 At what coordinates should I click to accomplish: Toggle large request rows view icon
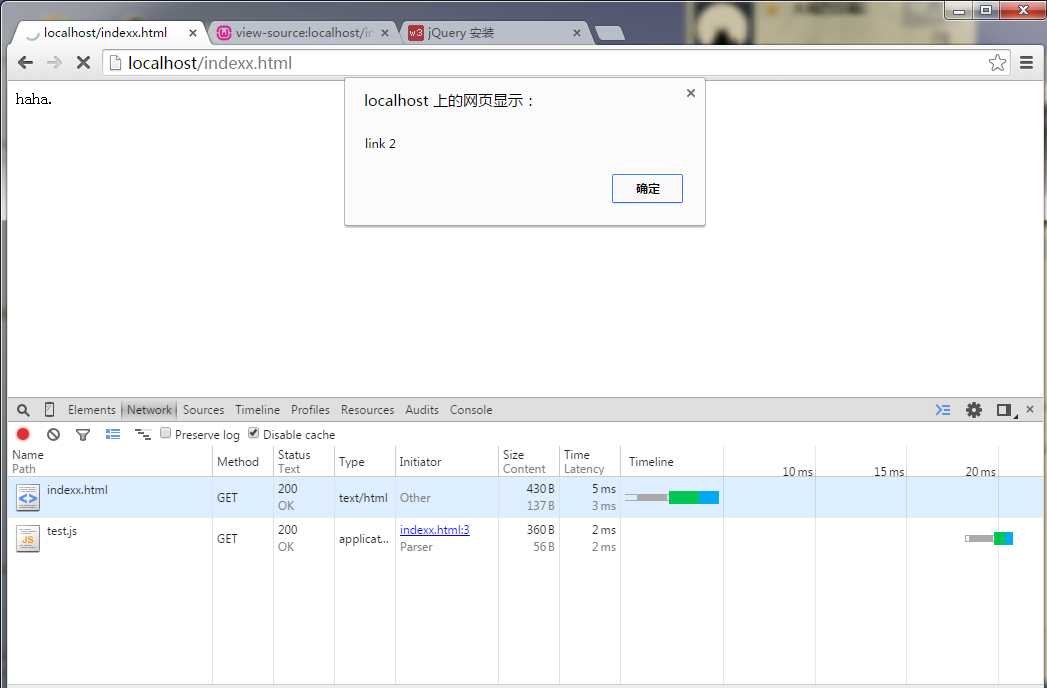point(113,434)
